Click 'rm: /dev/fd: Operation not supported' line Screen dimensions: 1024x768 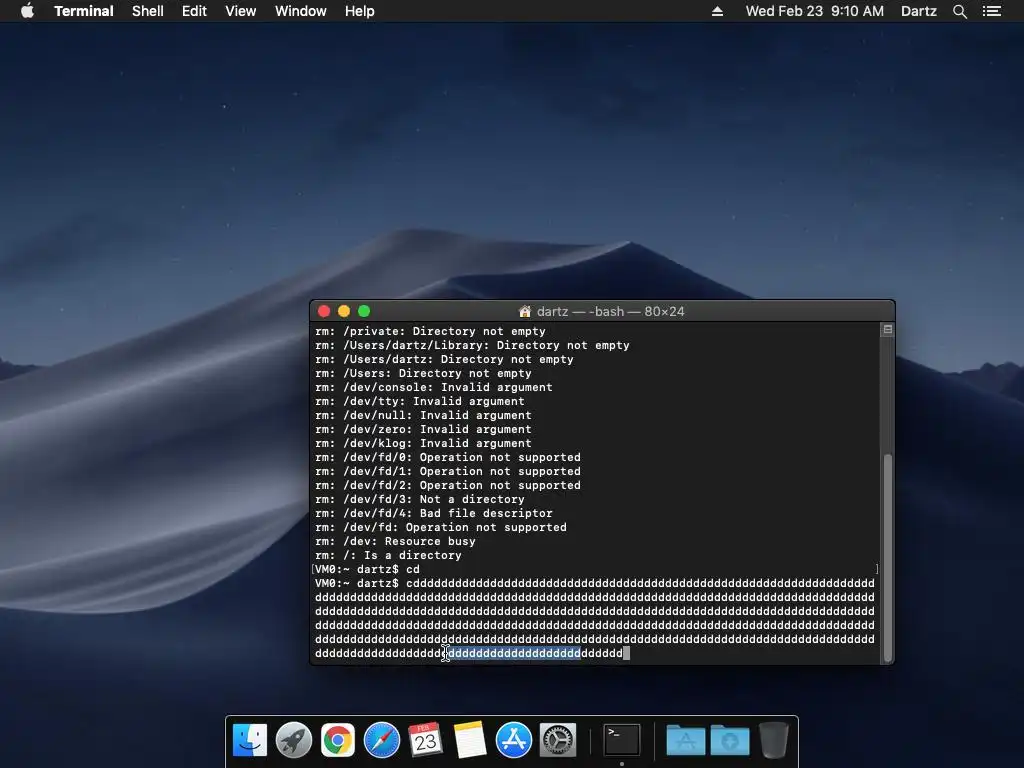441,527
